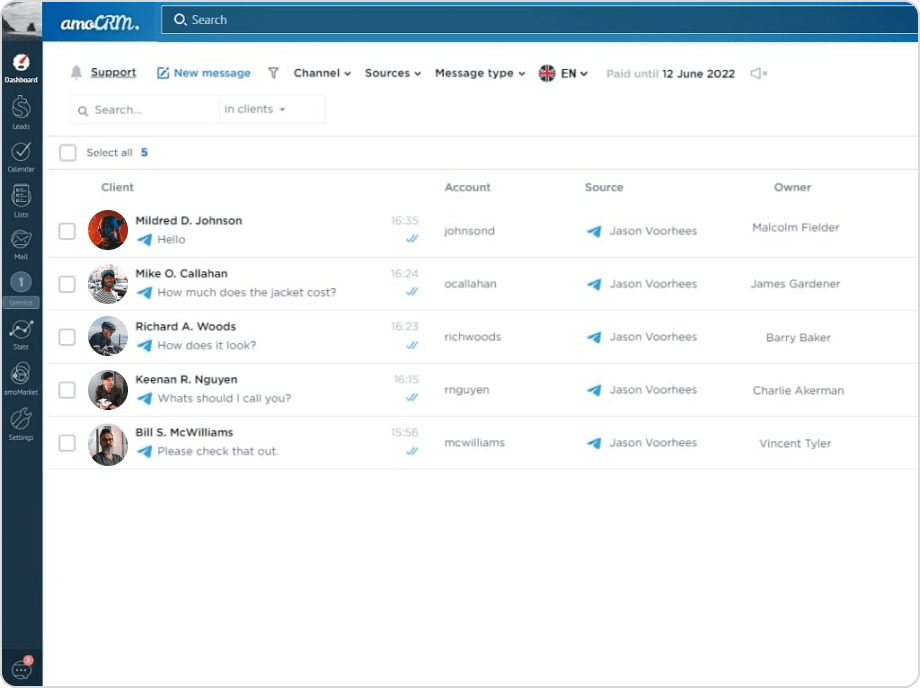920x688 pixels.
Task: Start a New message
Action: (203, 73)
